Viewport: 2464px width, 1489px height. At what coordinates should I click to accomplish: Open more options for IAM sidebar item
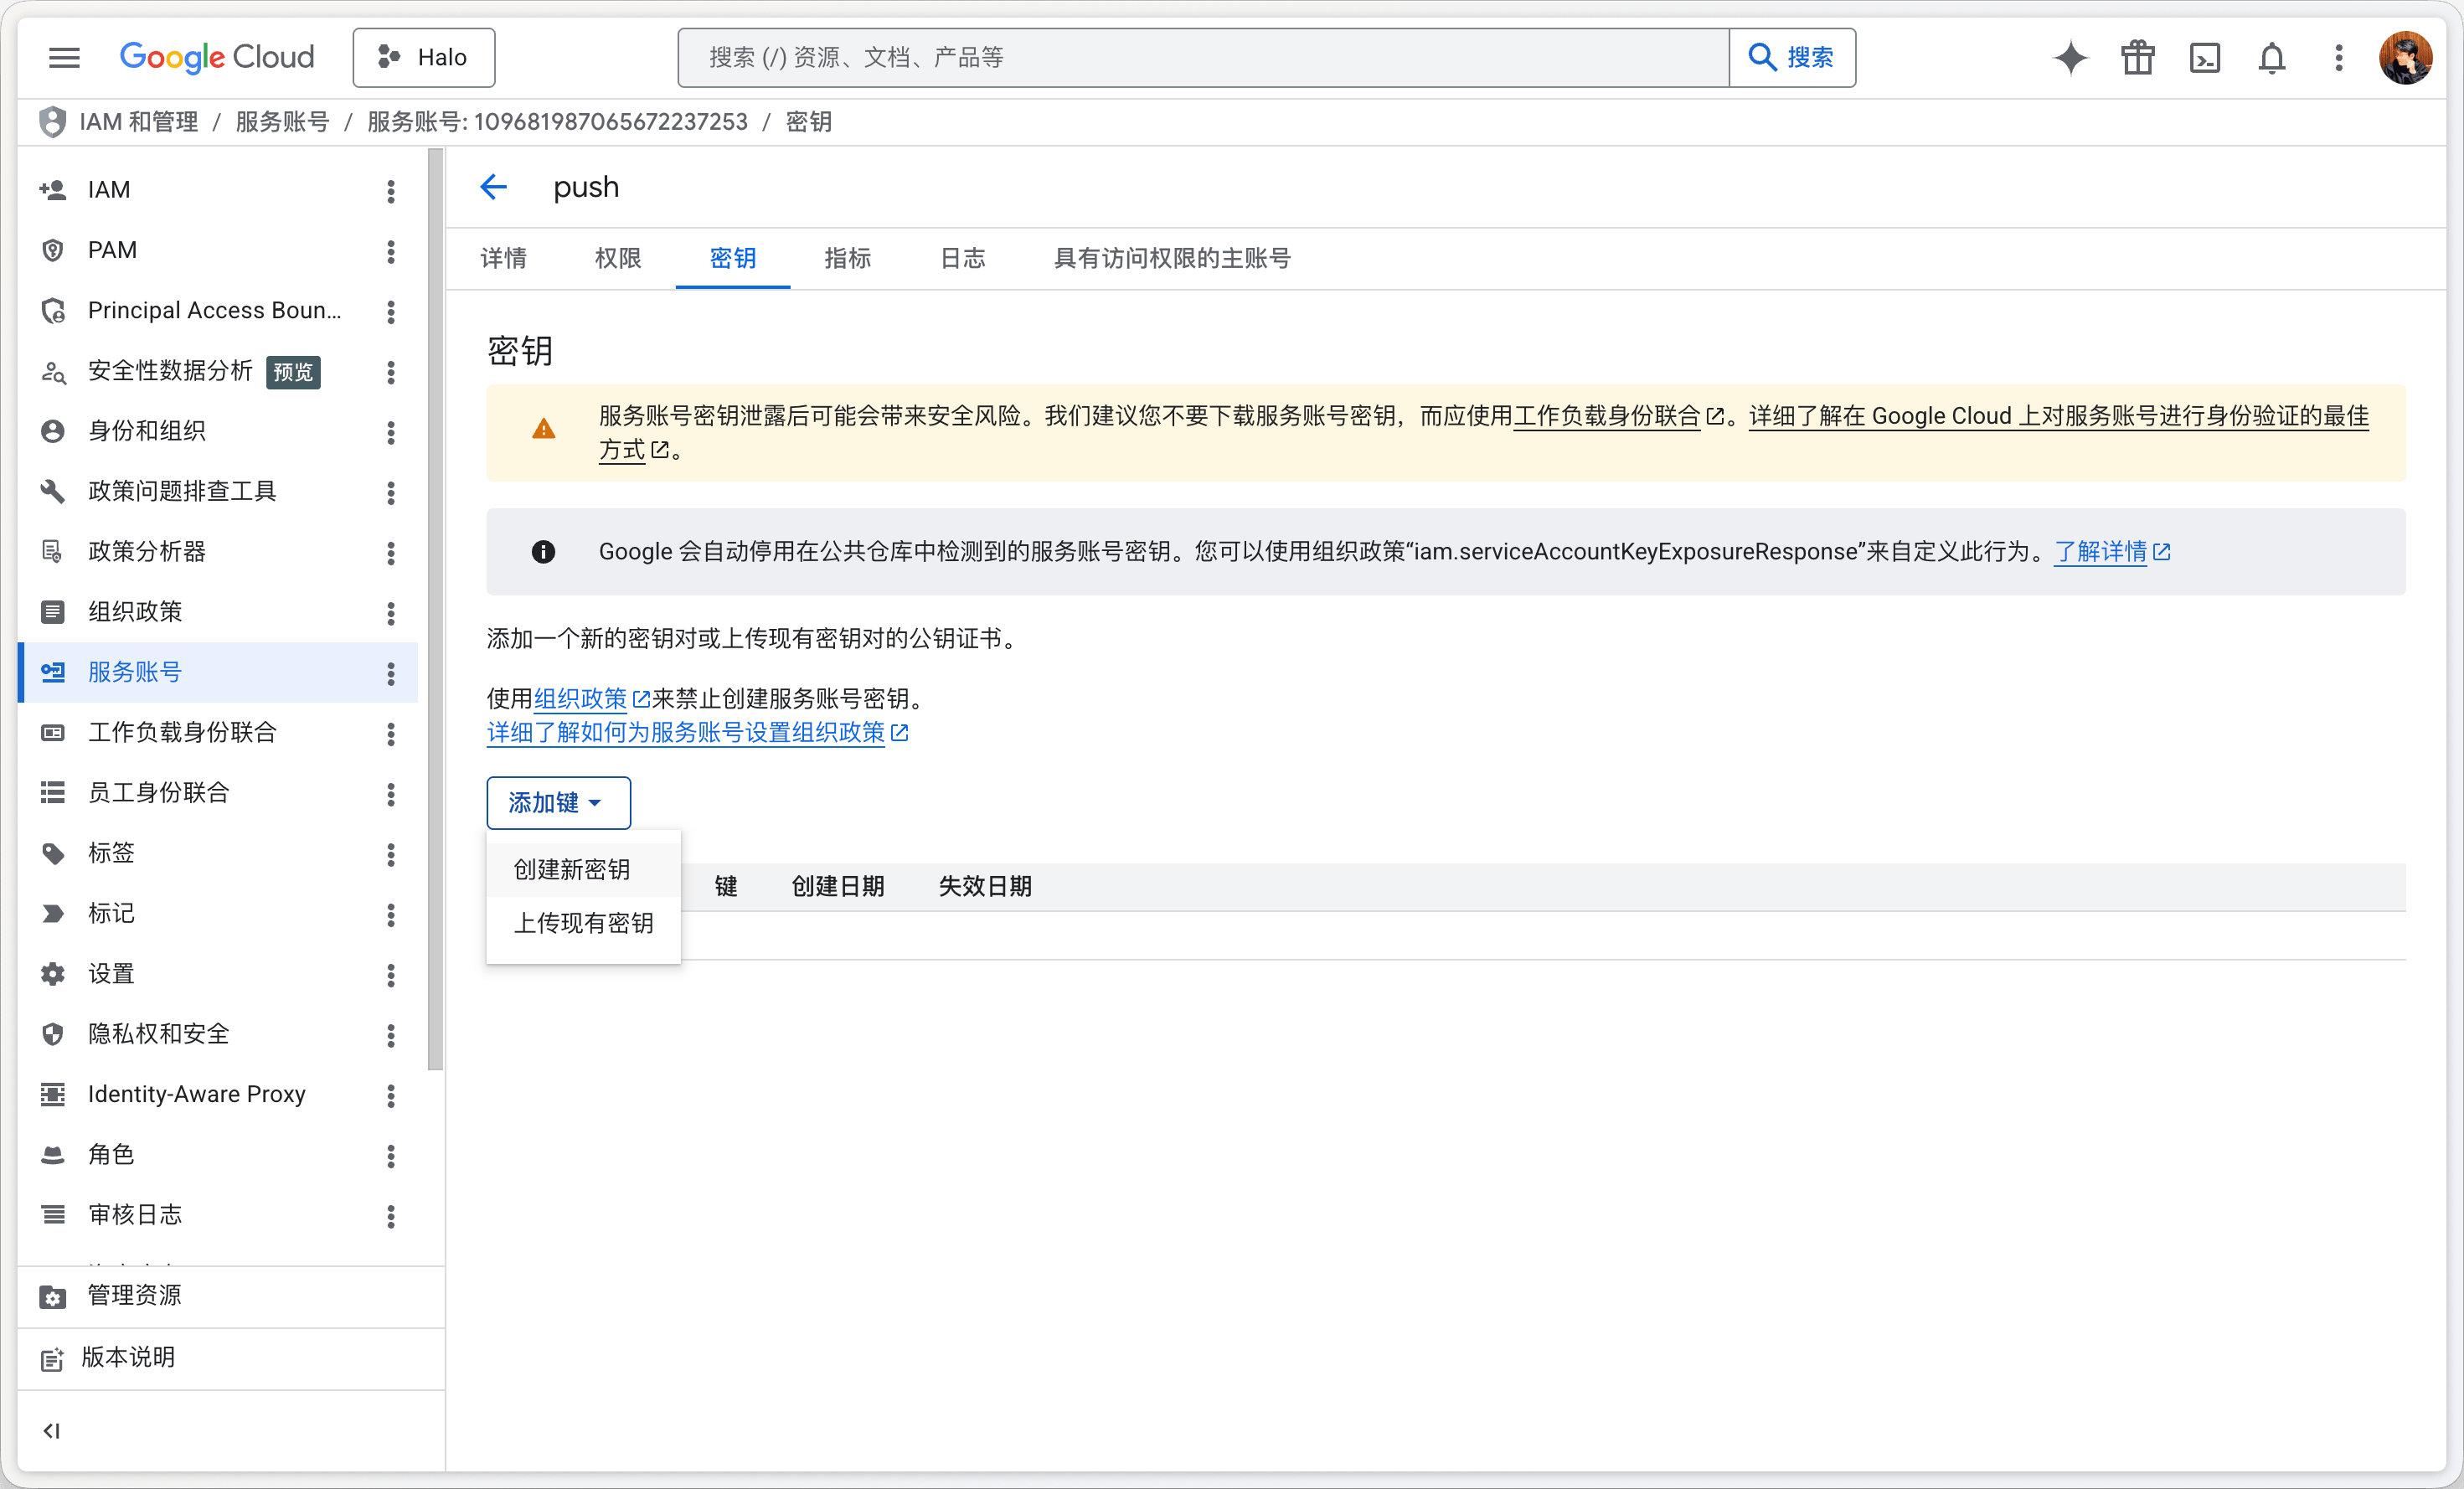click(x=391, y=191)
